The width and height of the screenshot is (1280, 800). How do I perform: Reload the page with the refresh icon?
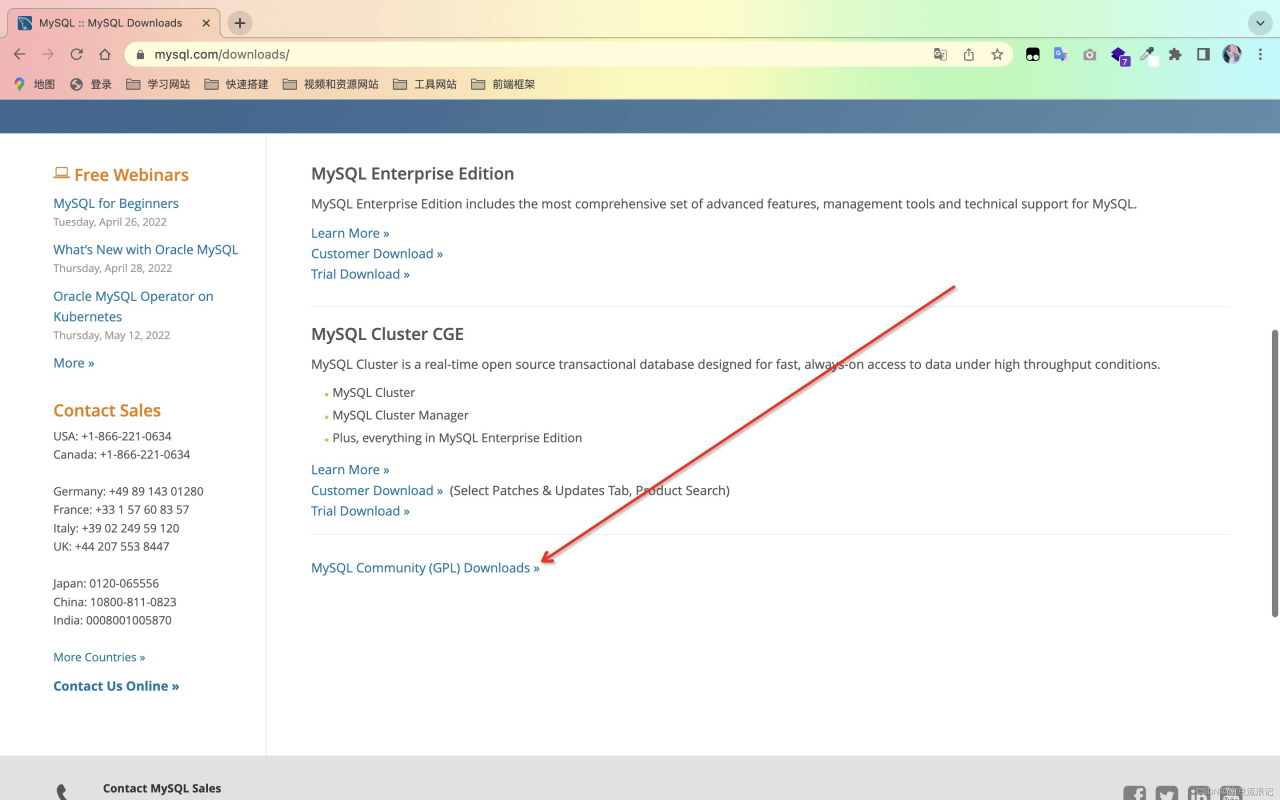(x=76, y=54)
